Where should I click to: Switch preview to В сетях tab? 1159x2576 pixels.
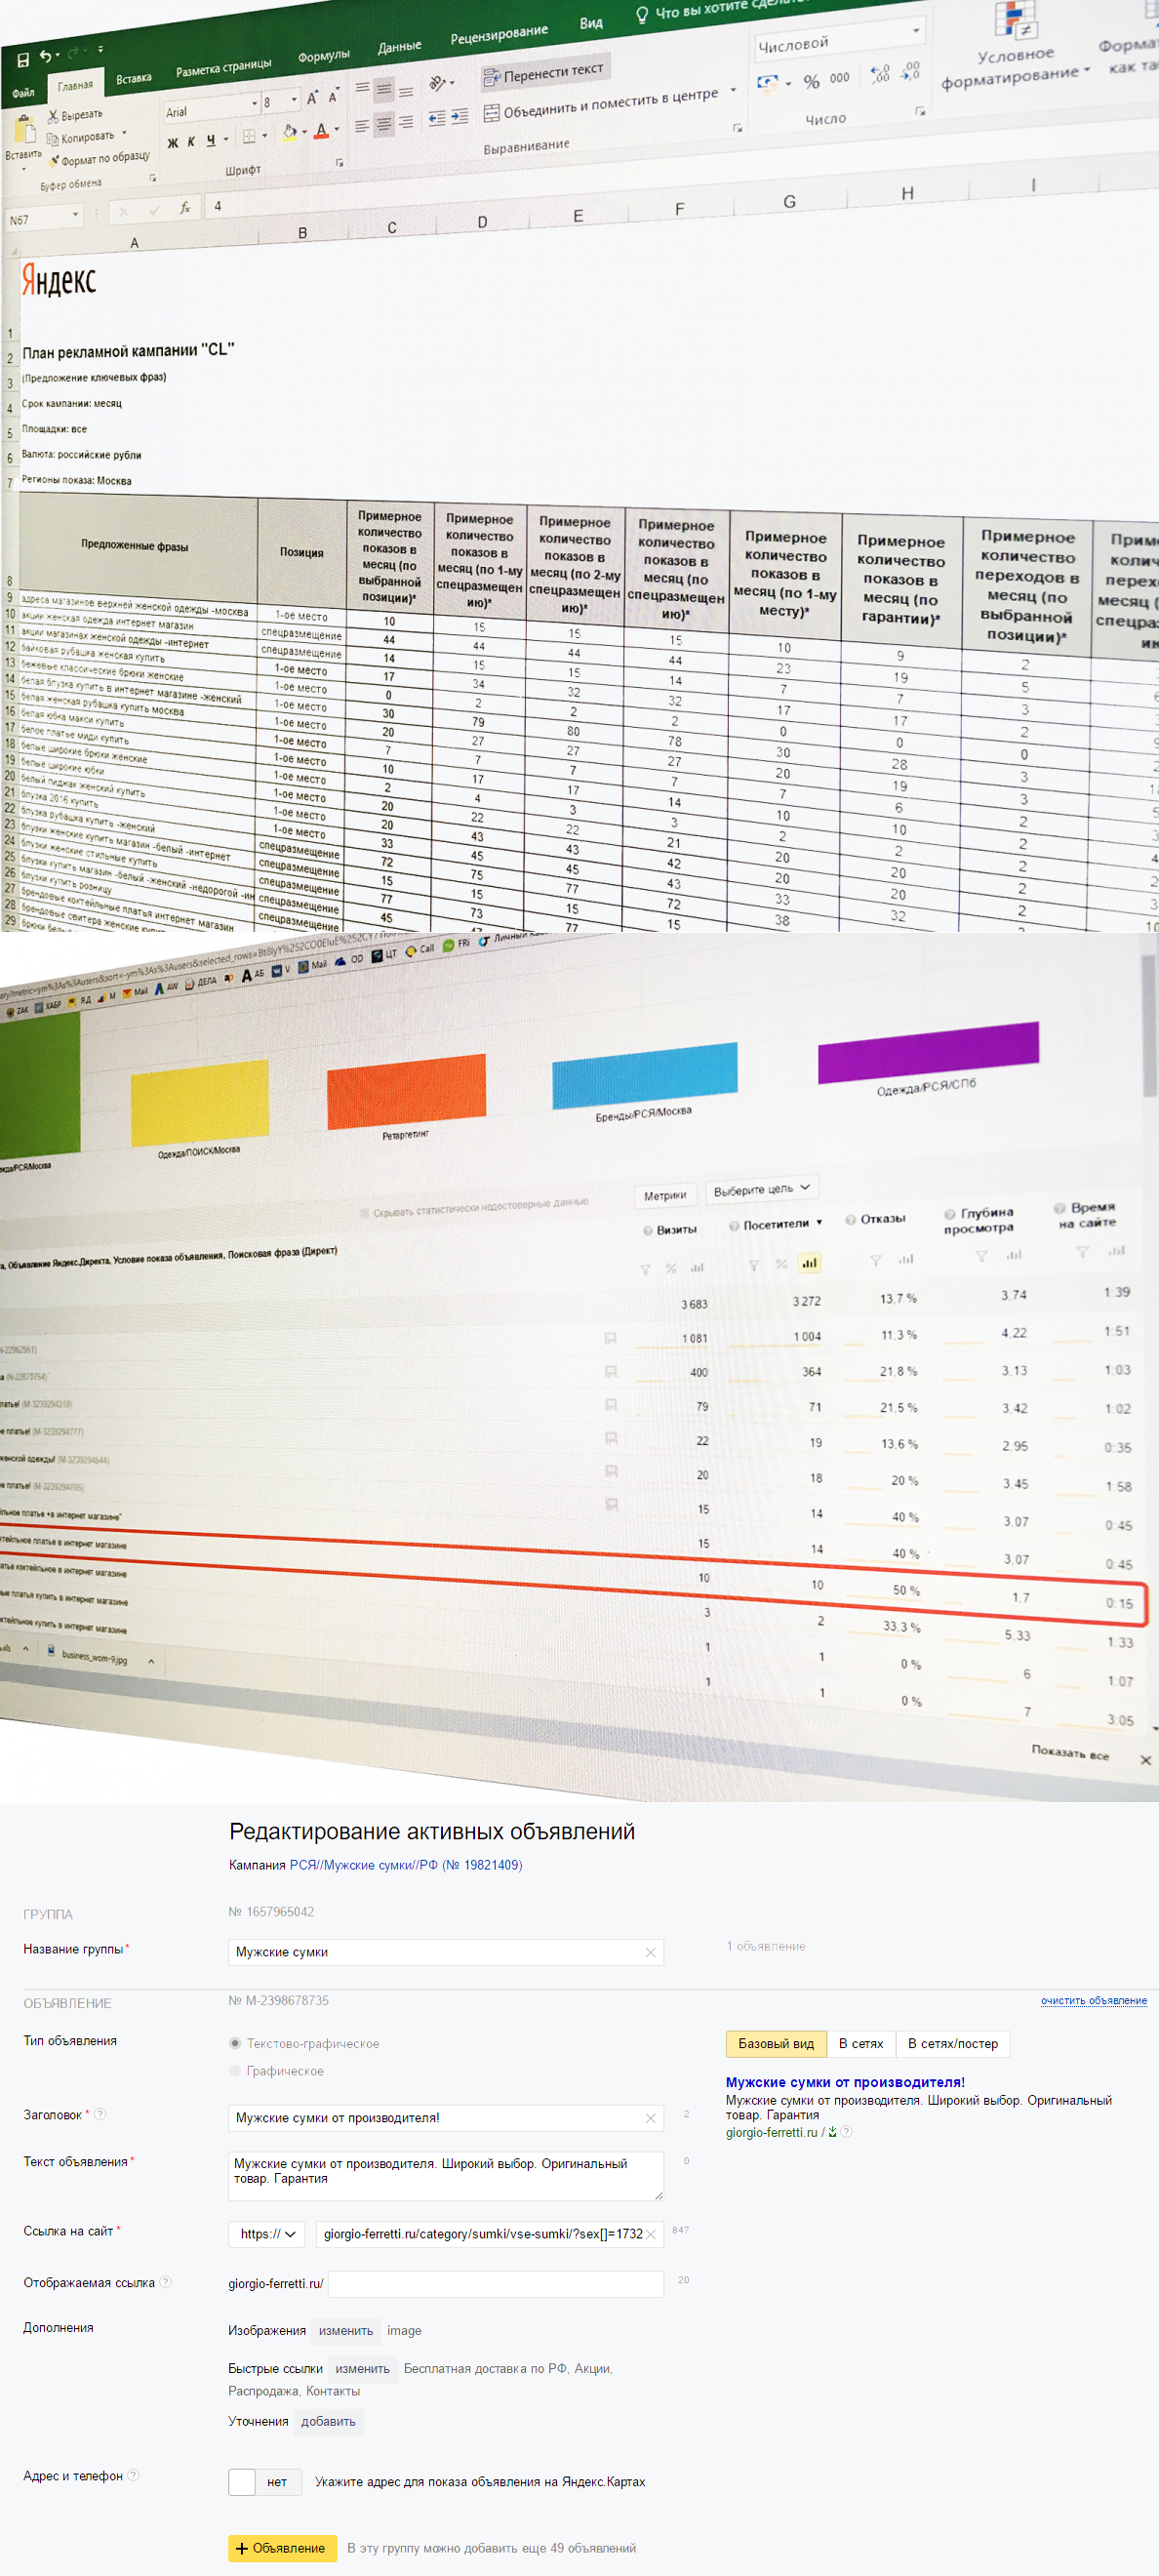click(861, 2044)
